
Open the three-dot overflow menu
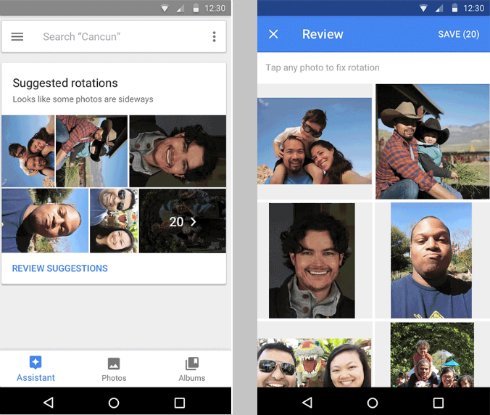click(214, 36)
